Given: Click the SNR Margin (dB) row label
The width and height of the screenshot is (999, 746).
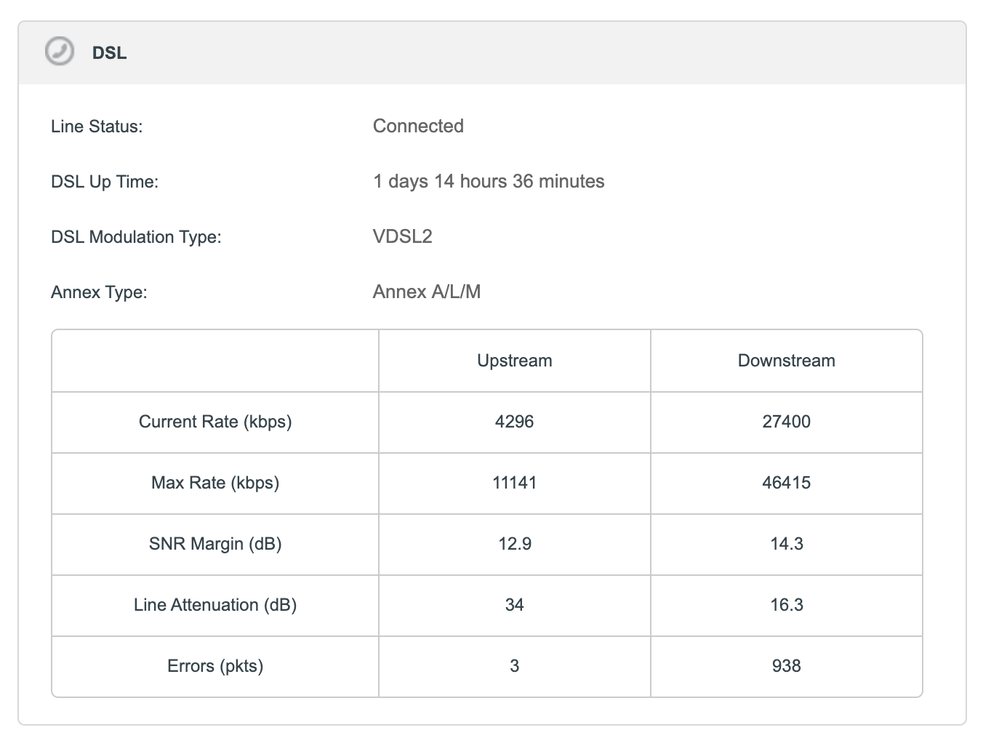Looking at the screenshot, I should point(215,544).
